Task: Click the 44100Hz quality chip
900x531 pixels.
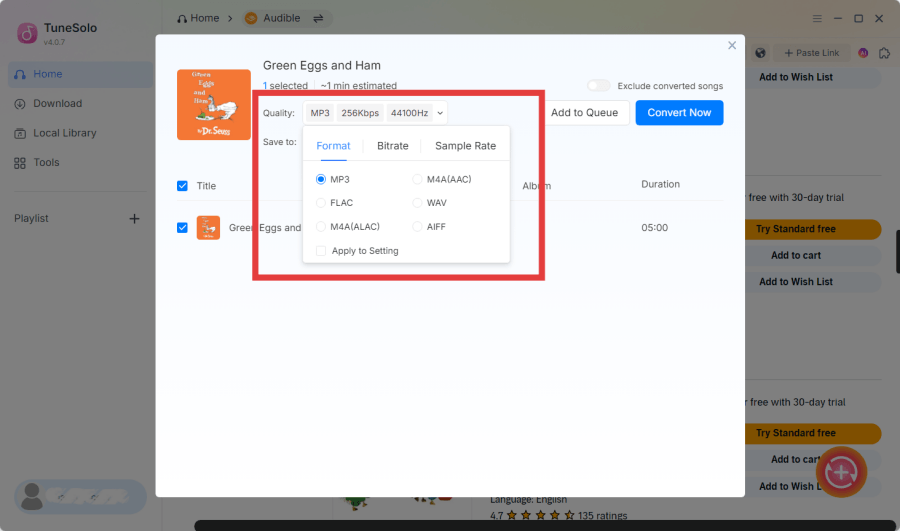Action: 409,113
